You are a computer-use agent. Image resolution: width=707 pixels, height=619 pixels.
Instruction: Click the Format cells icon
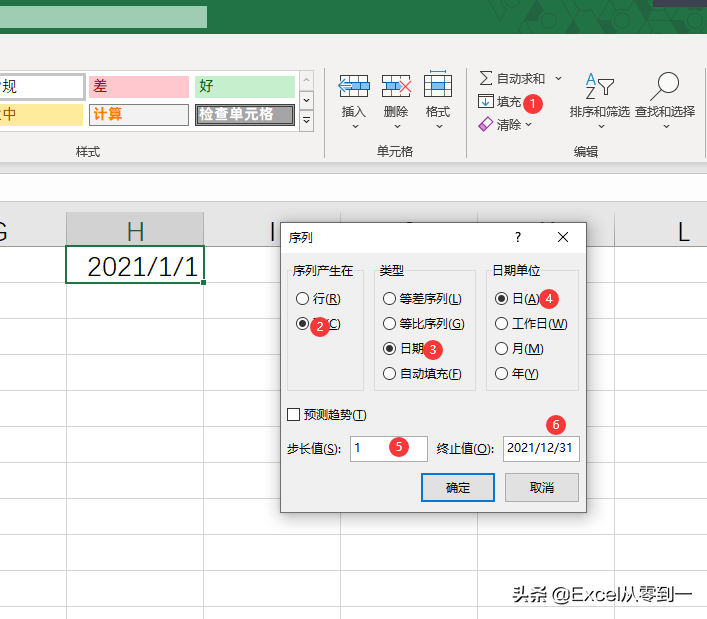pos(438,84)
